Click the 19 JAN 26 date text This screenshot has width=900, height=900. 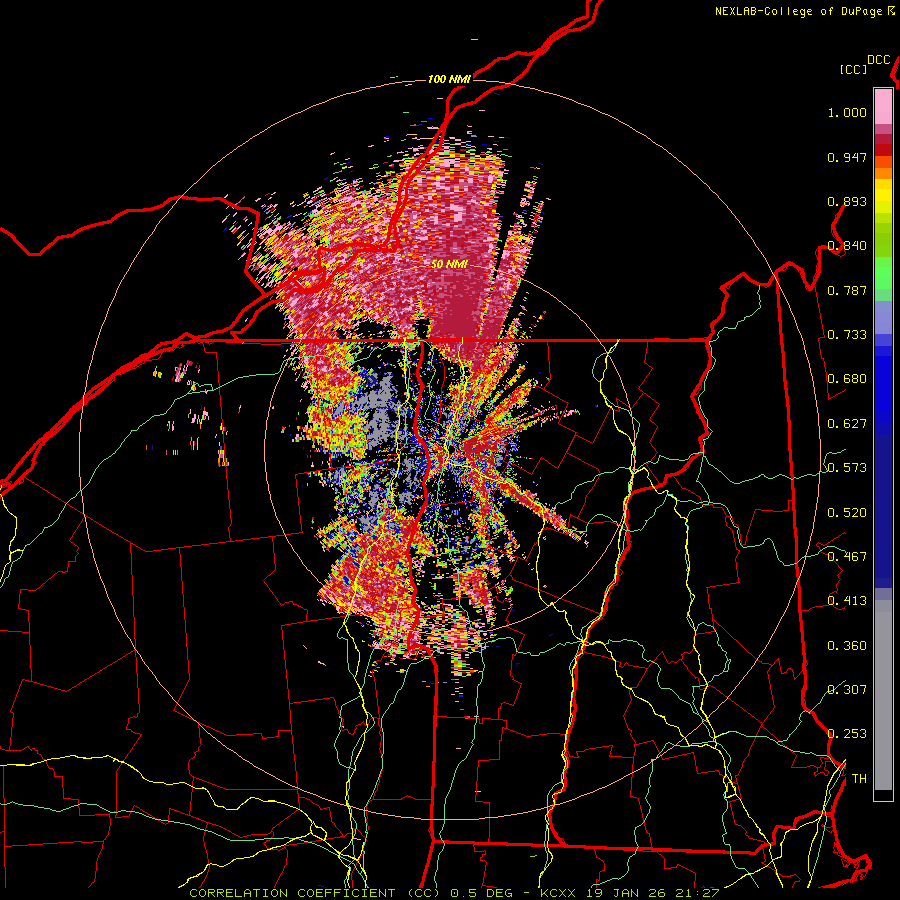pyautogui.click(x=626, y=893)
